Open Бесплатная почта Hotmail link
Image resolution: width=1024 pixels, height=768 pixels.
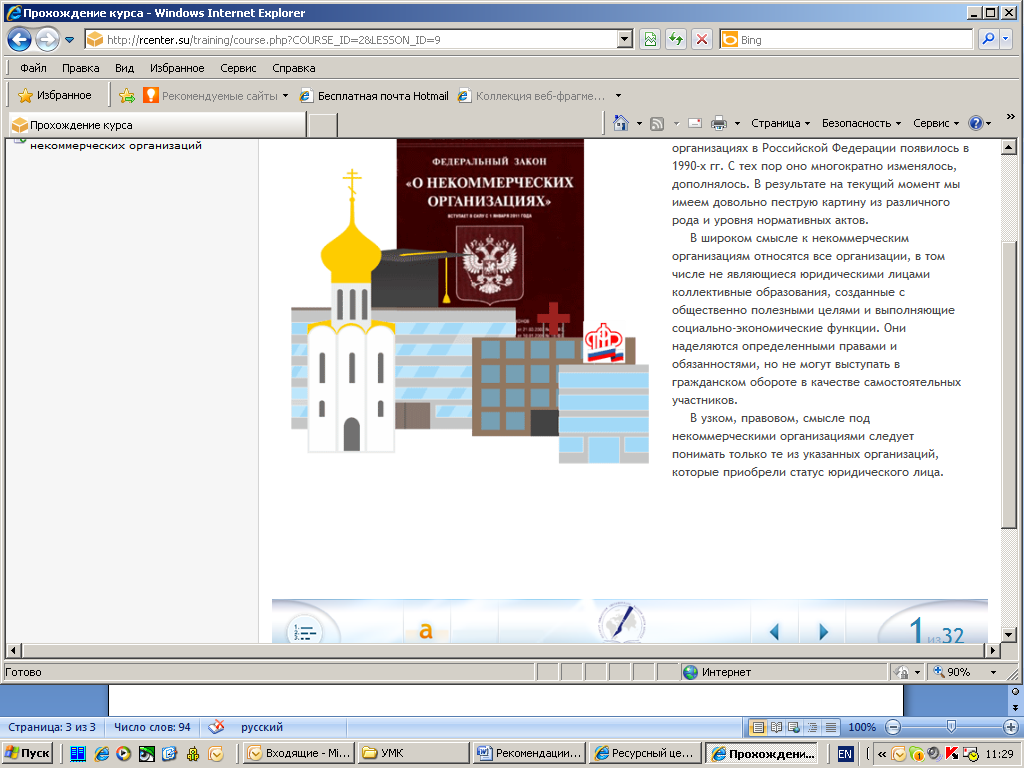click(374, 96)
